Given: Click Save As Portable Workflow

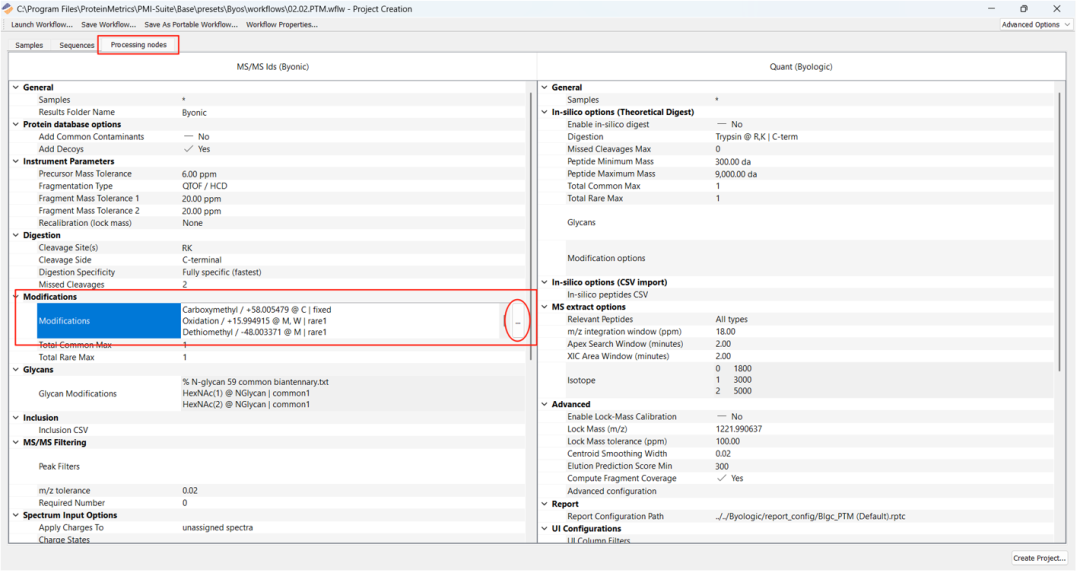Looking at the screenshot, I should [x=190, y=25].
